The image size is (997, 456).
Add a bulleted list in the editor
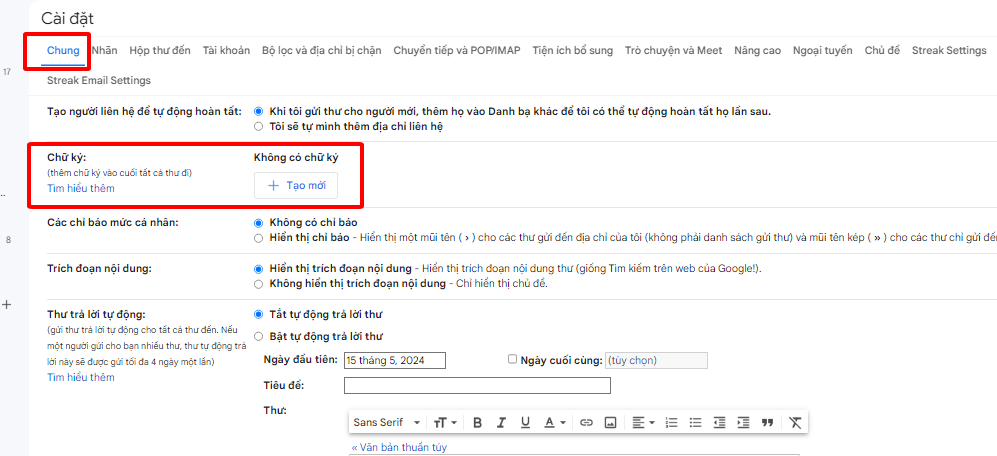pos(695,423)
